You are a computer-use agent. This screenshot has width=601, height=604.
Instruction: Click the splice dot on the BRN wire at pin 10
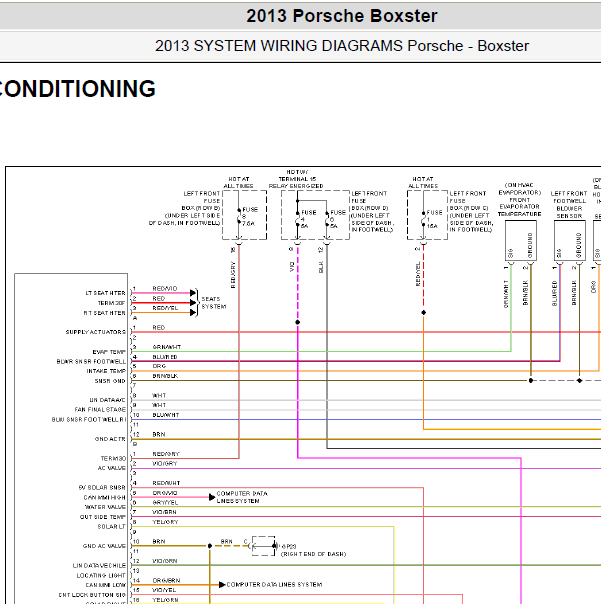(210, 546)
